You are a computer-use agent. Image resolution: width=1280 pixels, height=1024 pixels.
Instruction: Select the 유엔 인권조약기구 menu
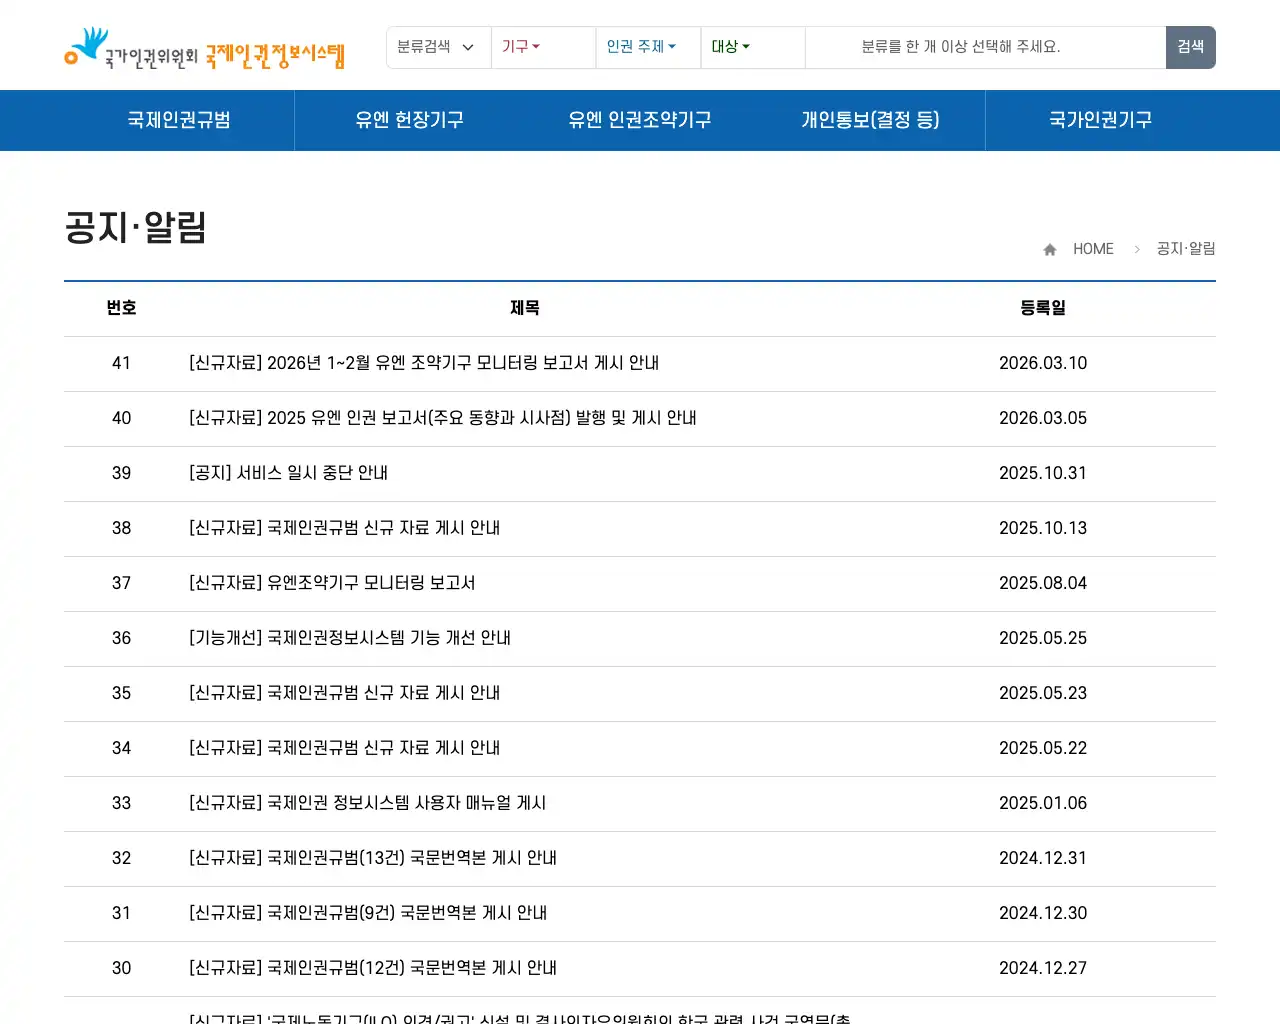point(640,120)
